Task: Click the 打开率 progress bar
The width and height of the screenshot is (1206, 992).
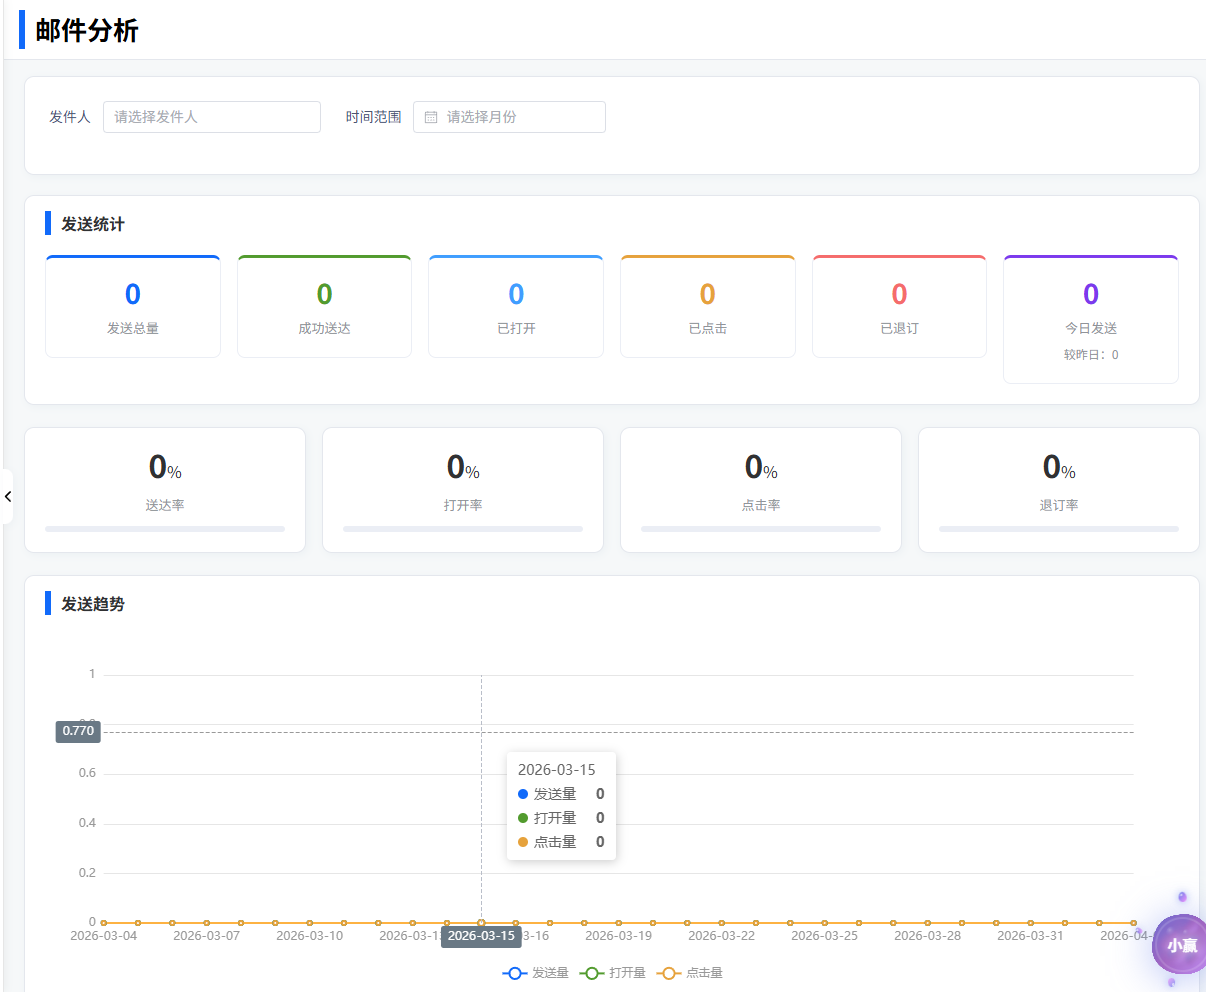Action: pyautogui.click(x=463, y=529)
